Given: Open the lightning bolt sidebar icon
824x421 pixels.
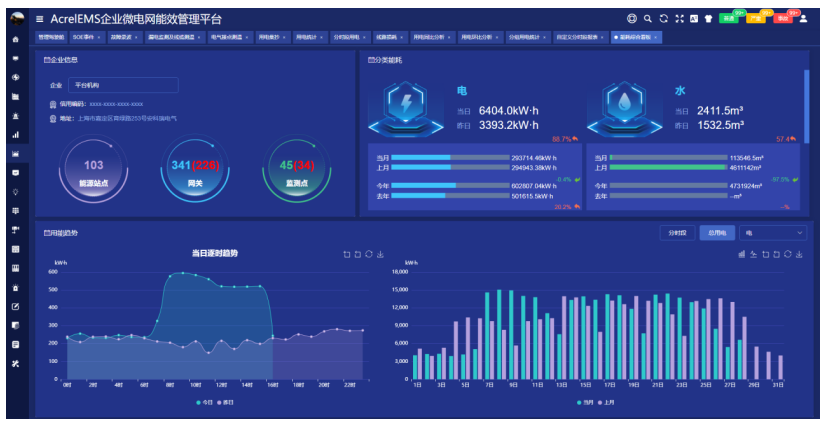Looking at the screenshot, I should pyautogui.click(x=15, y=77).
